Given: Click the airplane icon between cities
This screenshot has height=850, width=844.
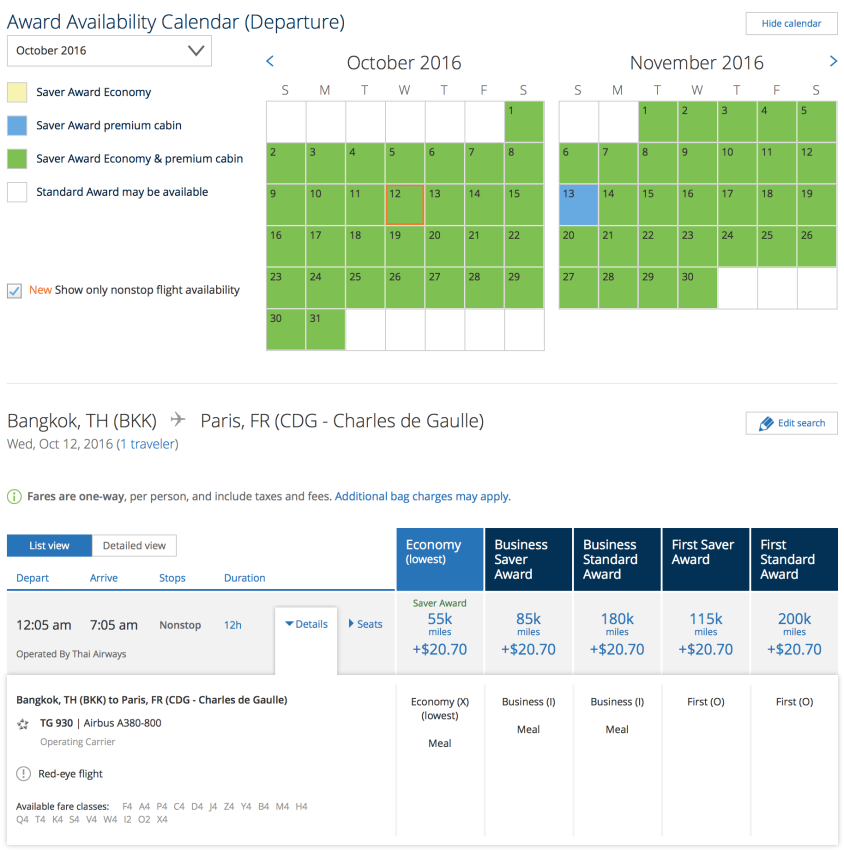Looking at the screenshot, I should (178, 420).
